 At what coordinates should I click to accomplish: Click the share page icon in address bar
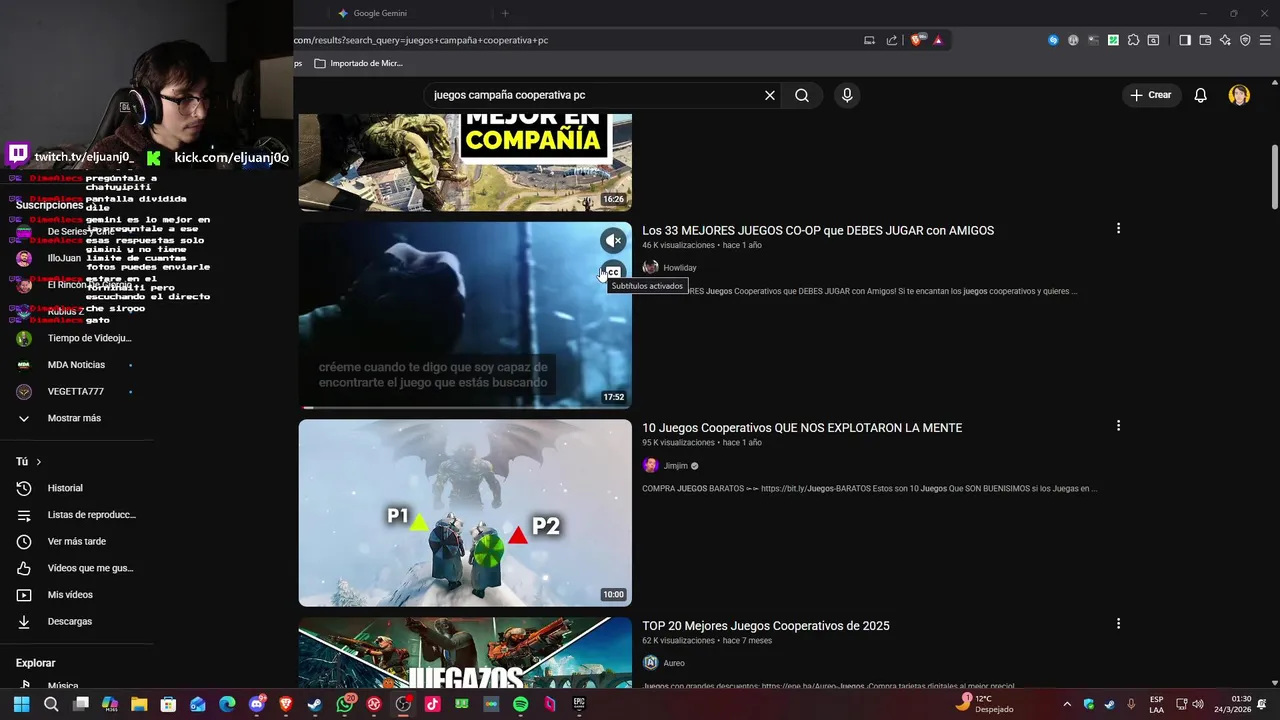(x=892, y=40)
